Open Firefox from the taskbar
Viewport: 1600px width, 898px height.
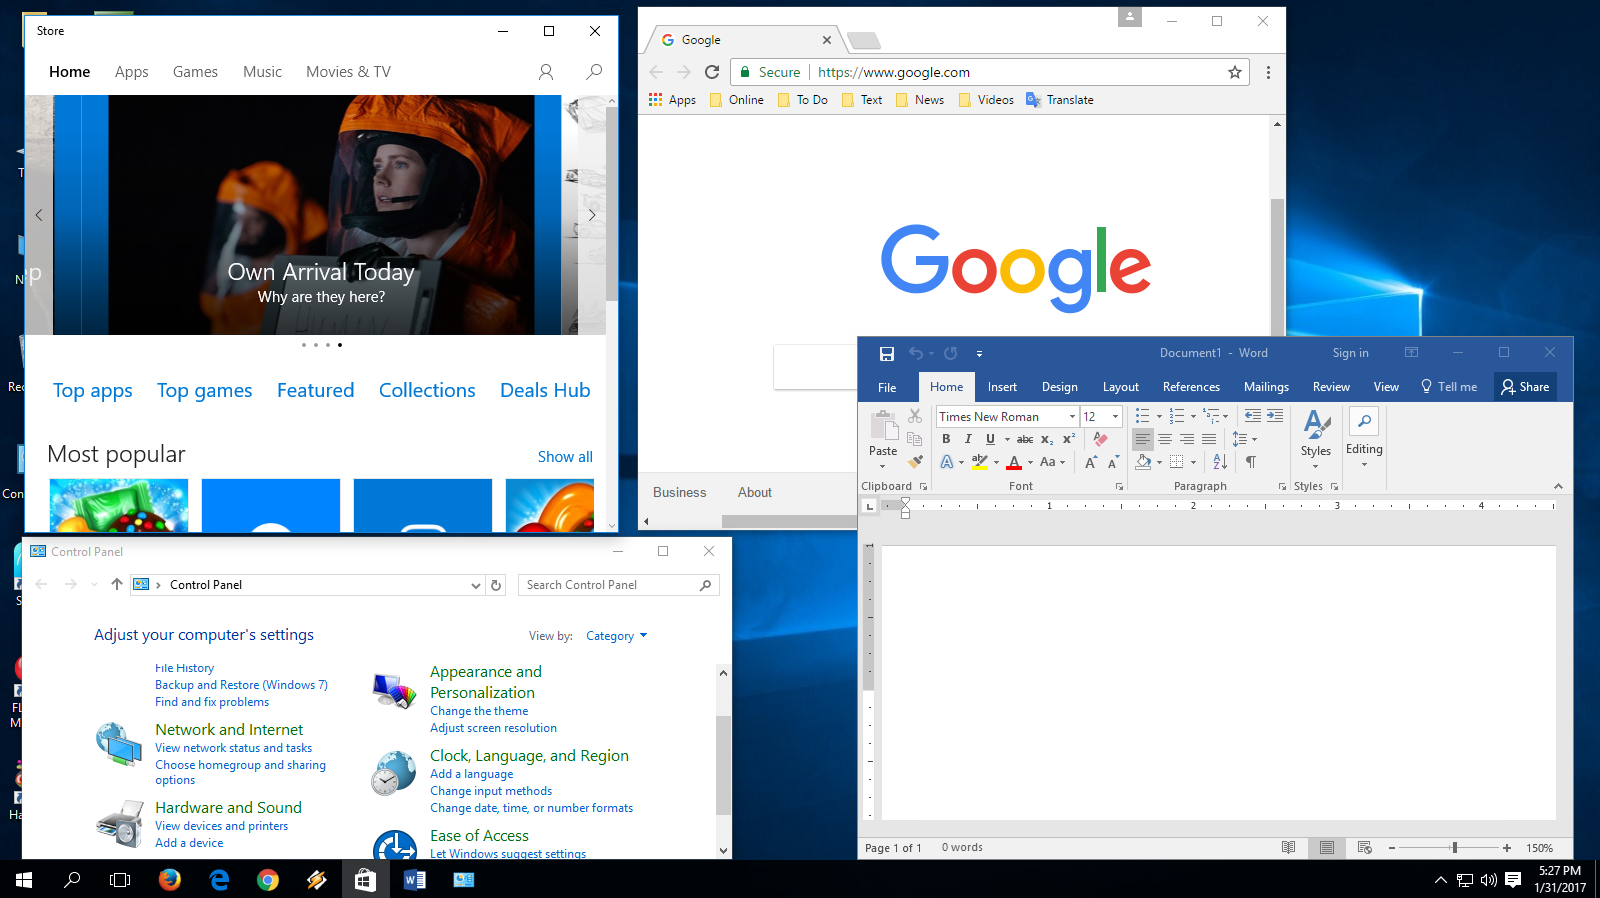pyautogui.click(x=170, y=879)
